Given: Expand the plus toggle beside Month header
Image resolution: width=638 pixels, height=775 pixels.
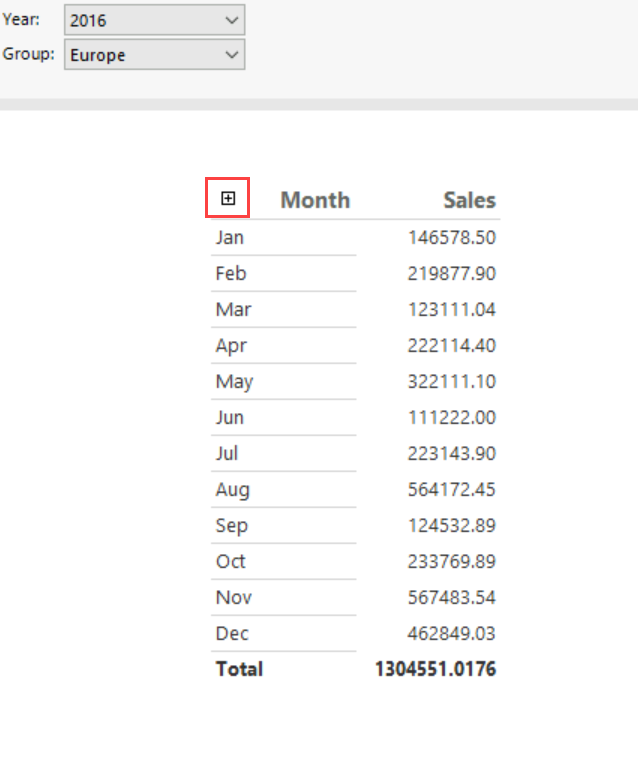Looking at the screenshot, I should pyautogui.click(x=228, y=199).
